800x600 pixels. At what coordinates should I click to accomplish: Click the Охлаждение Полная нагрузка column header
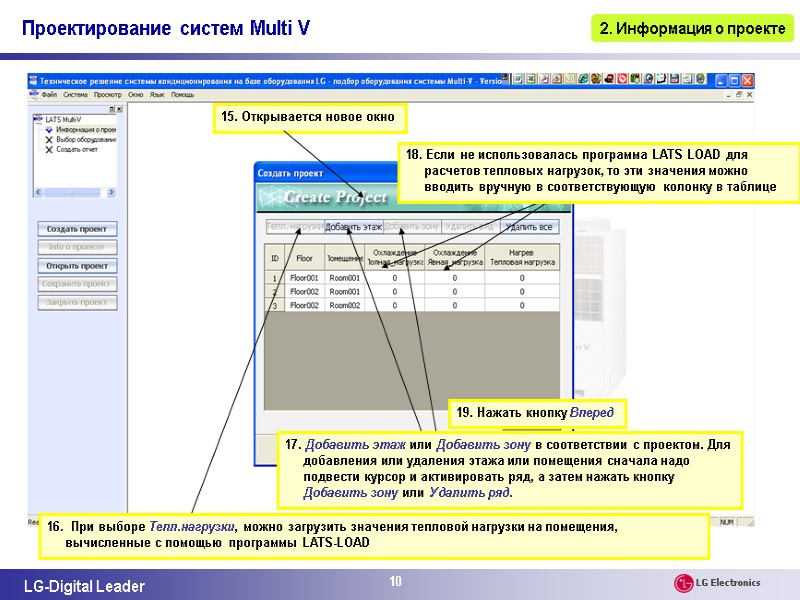point(394,258)
